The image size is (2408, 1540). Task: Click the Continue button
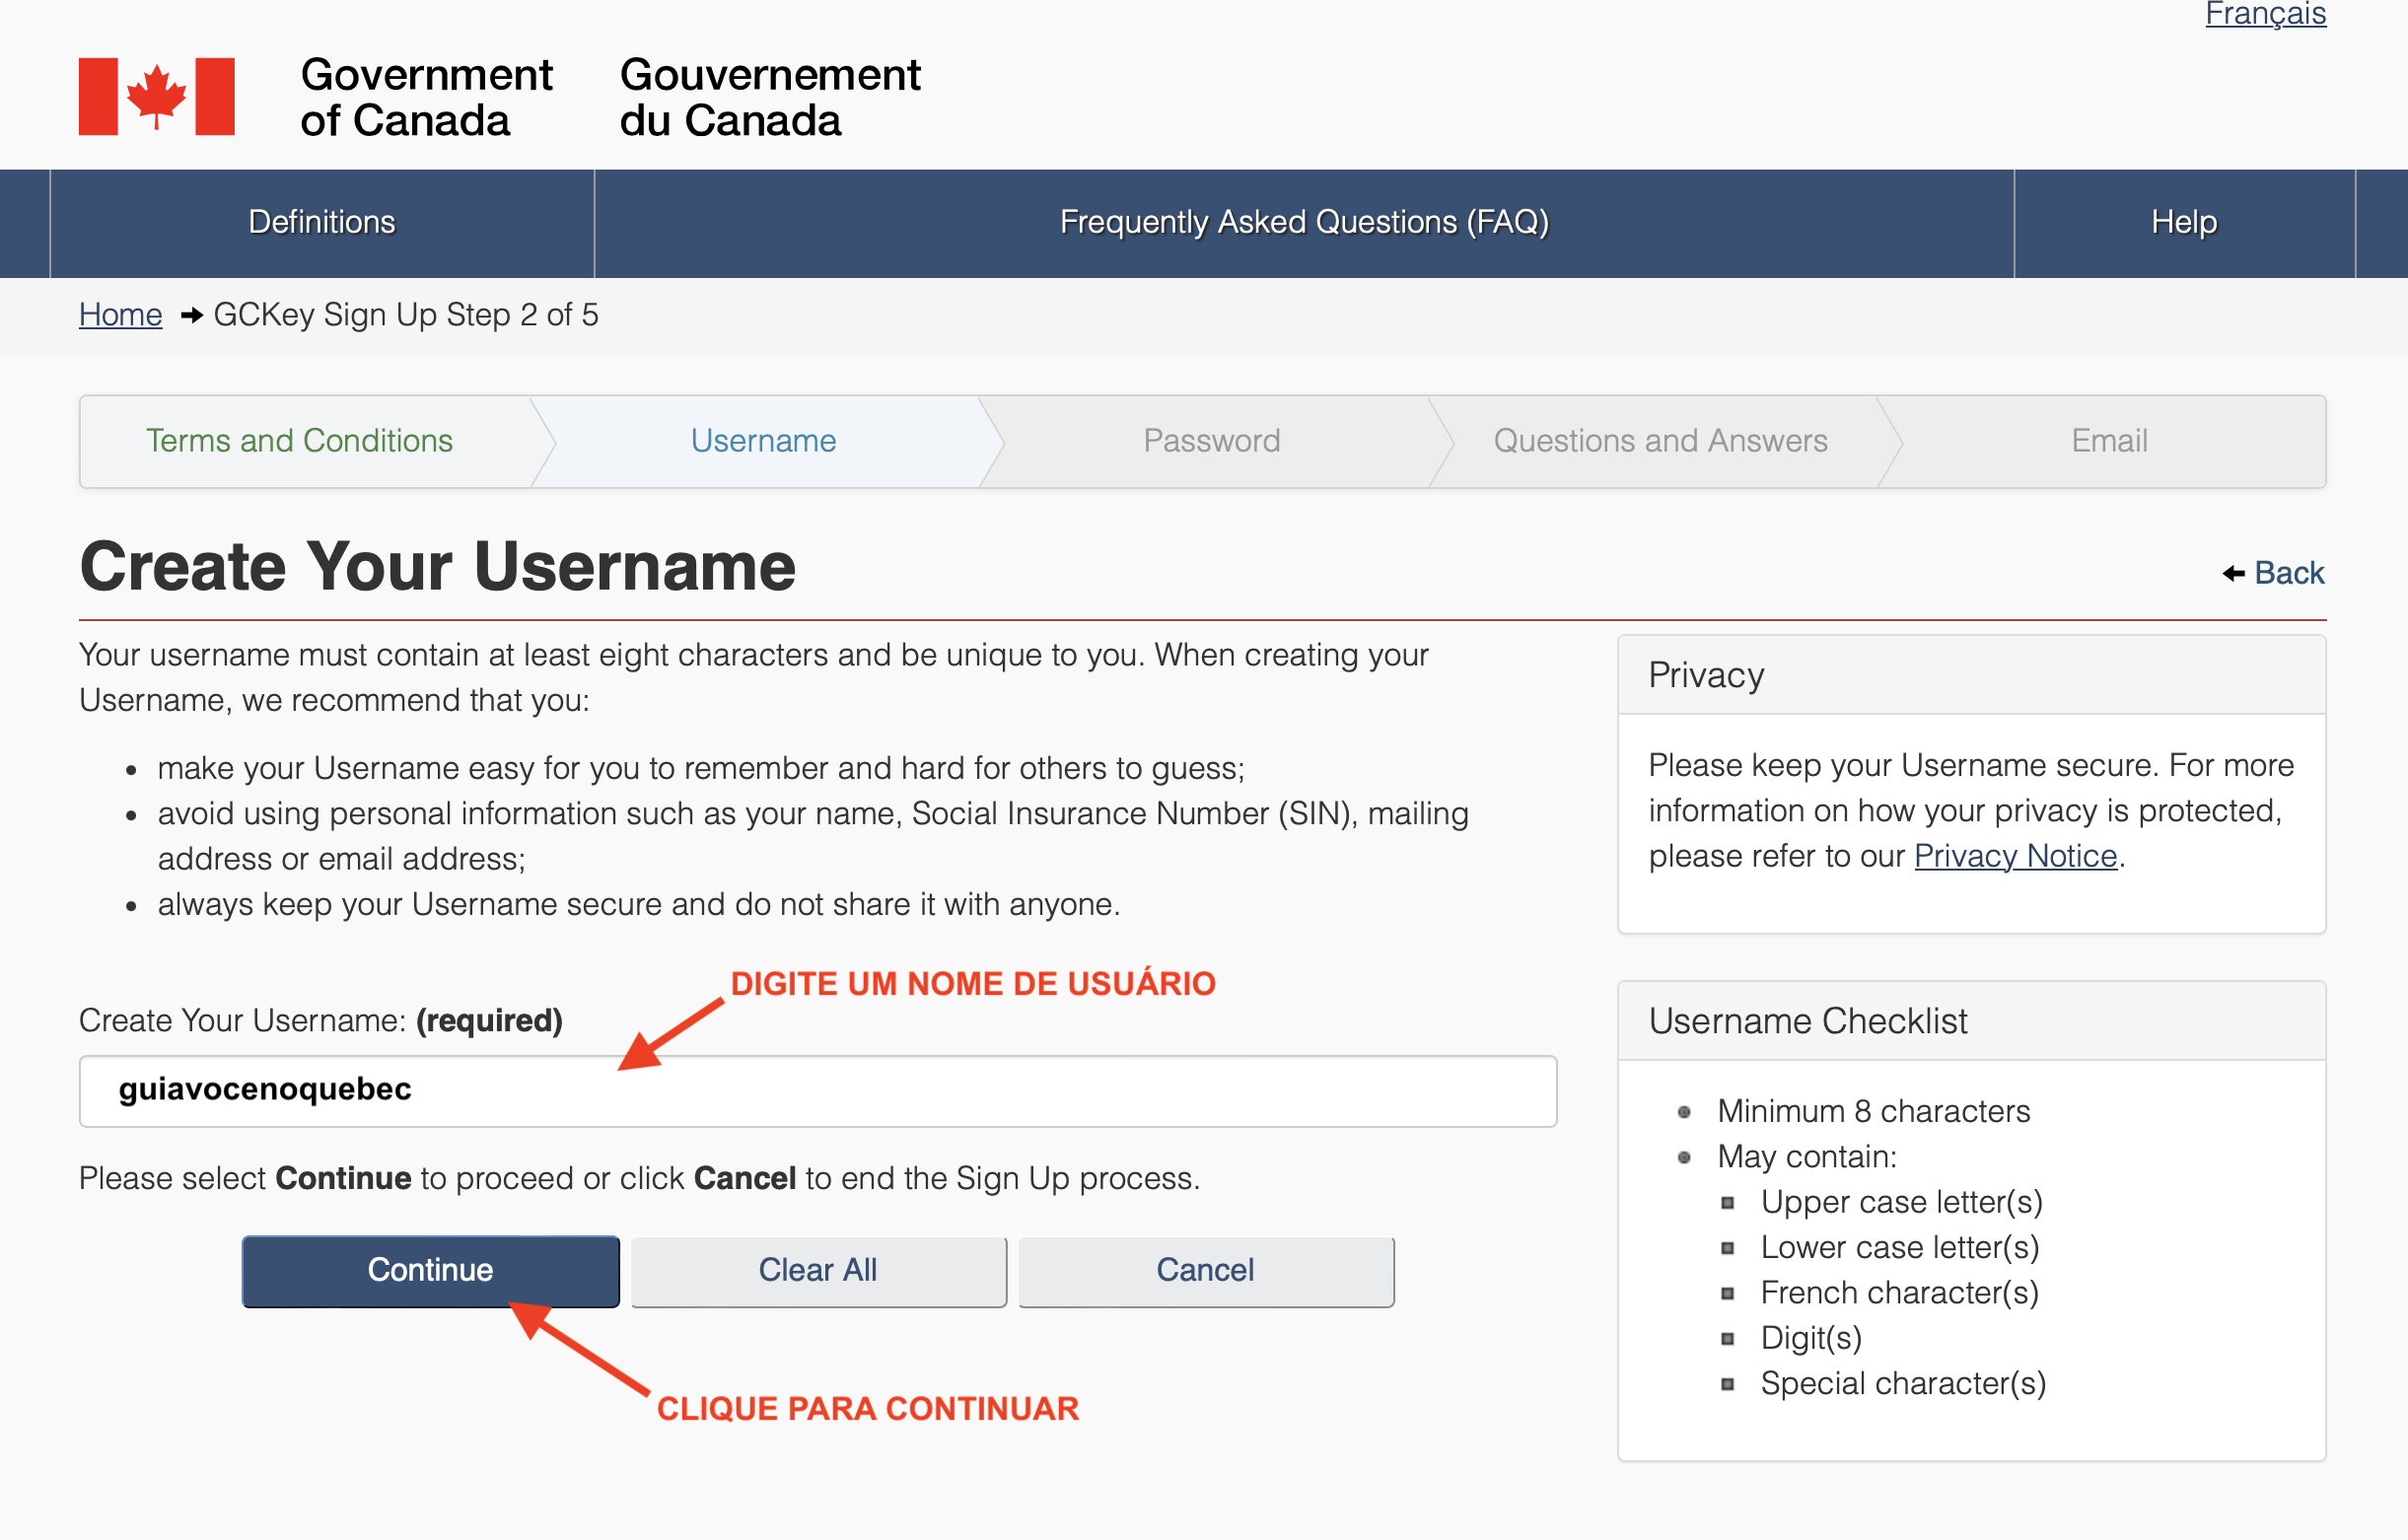[x=430, y=1270]
